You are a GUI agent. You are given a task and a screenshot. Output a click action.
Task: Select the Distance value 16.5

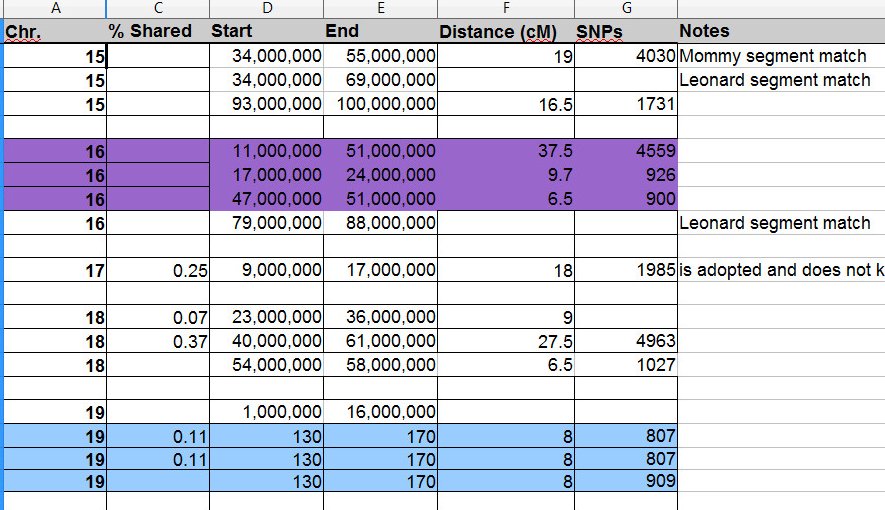click(506, 104)
